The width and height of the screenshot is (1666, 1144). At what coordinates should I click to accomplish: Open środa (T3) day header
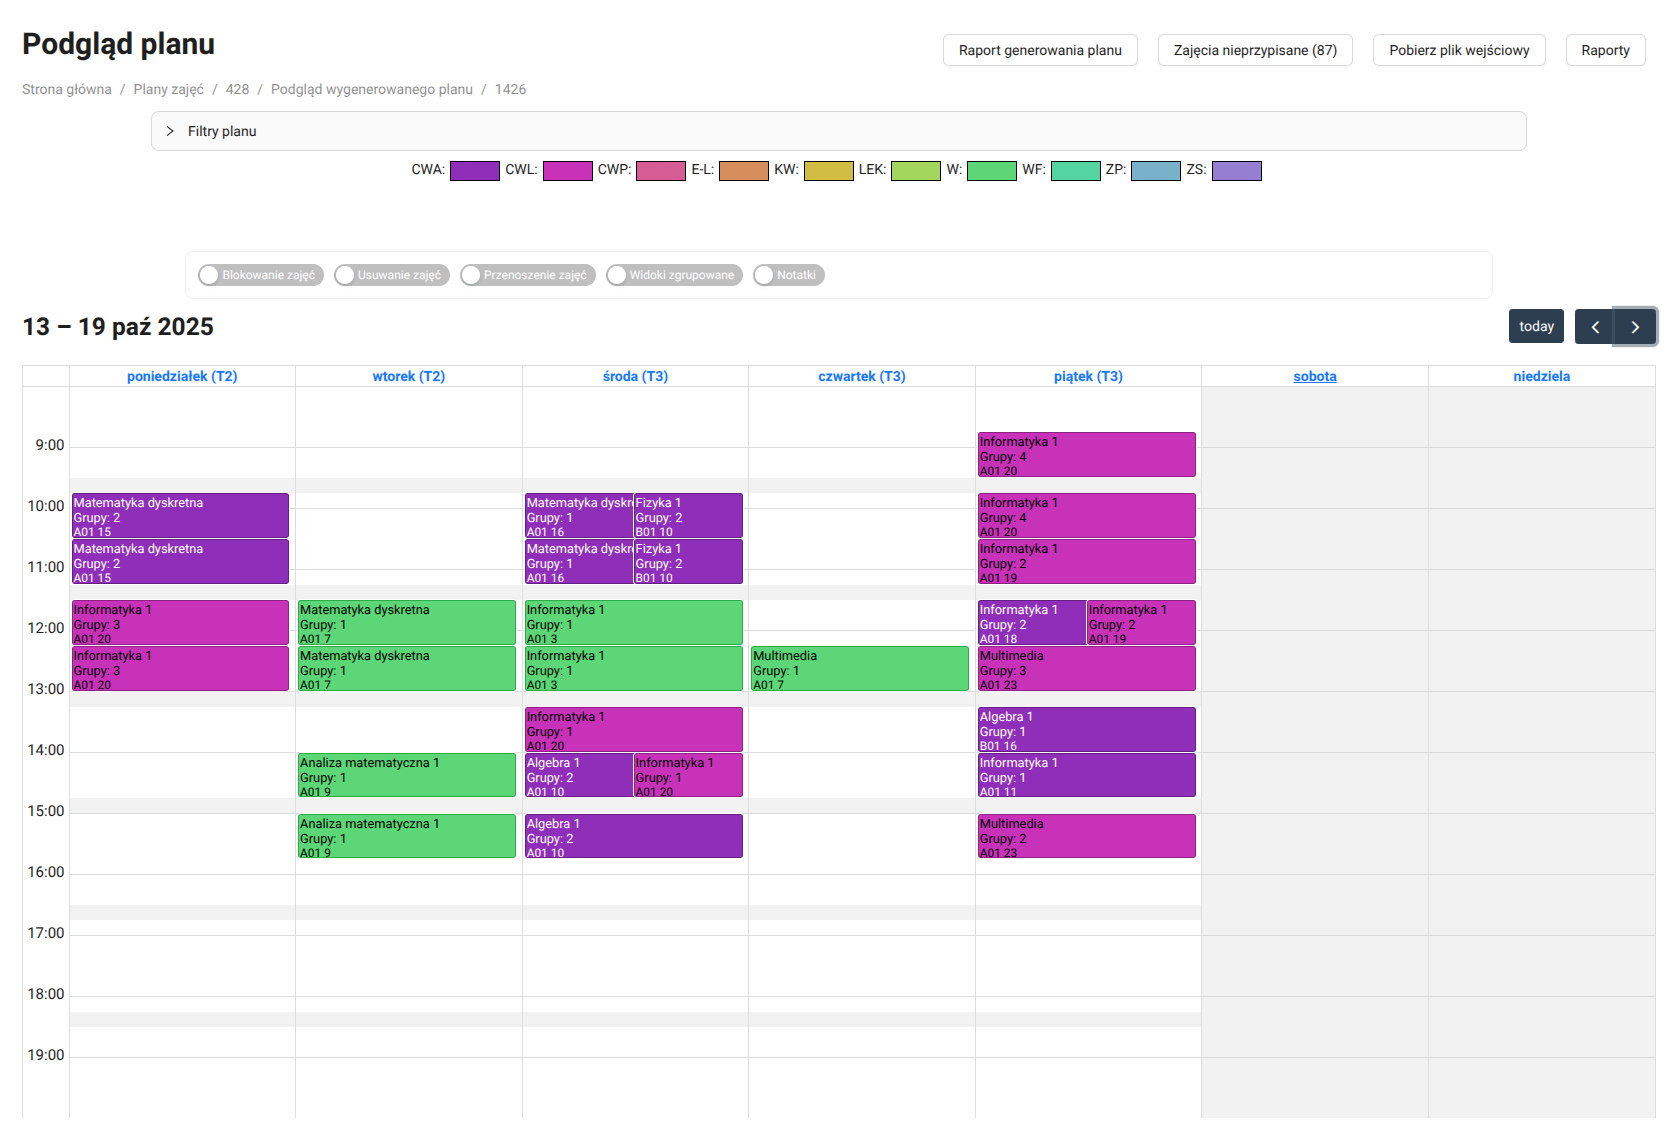[635, 377]
